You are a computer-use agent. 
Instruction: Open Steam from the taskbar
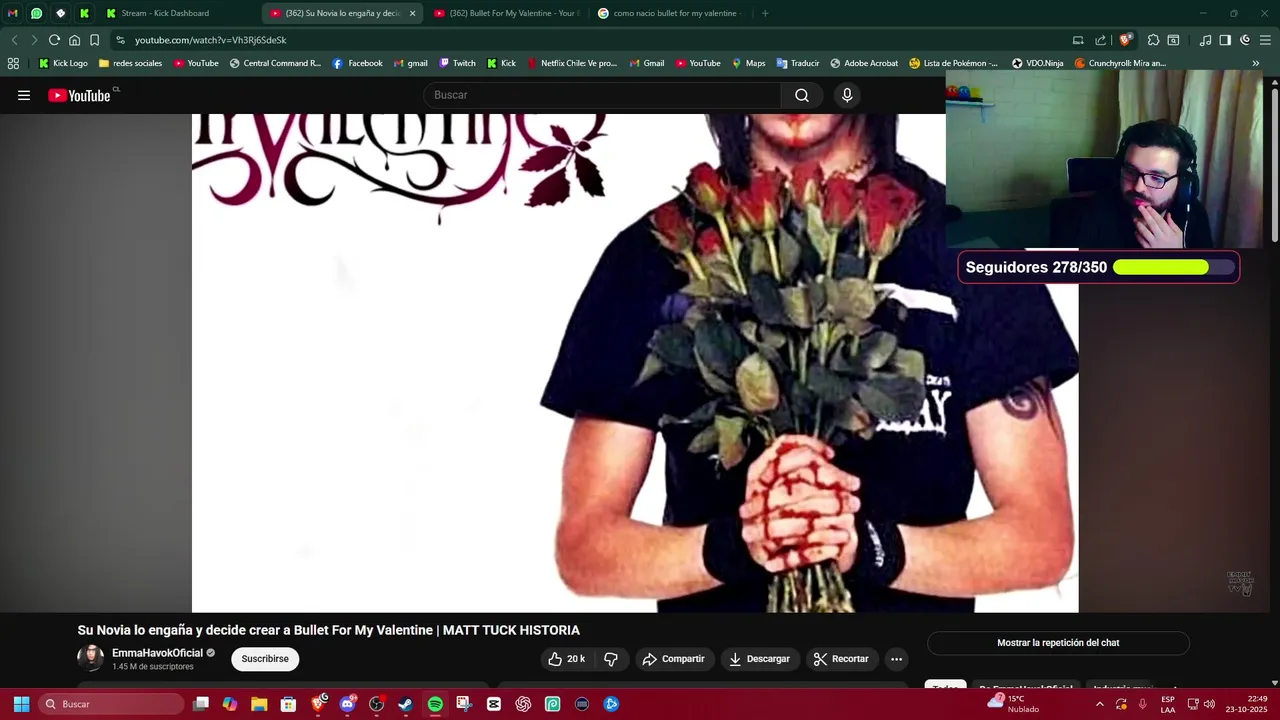pyautogui.click(x=405, y=704)
